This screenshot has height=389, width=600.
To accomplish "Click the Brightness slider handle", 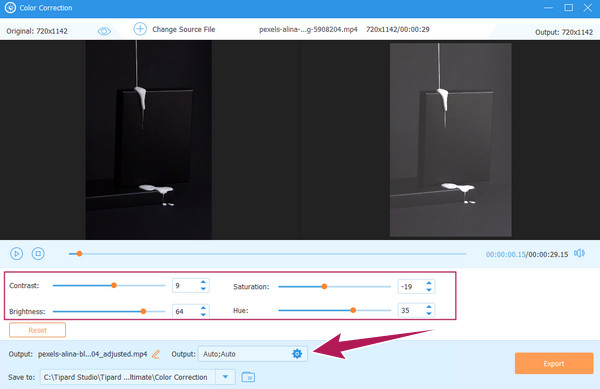I will click(143, 311).
